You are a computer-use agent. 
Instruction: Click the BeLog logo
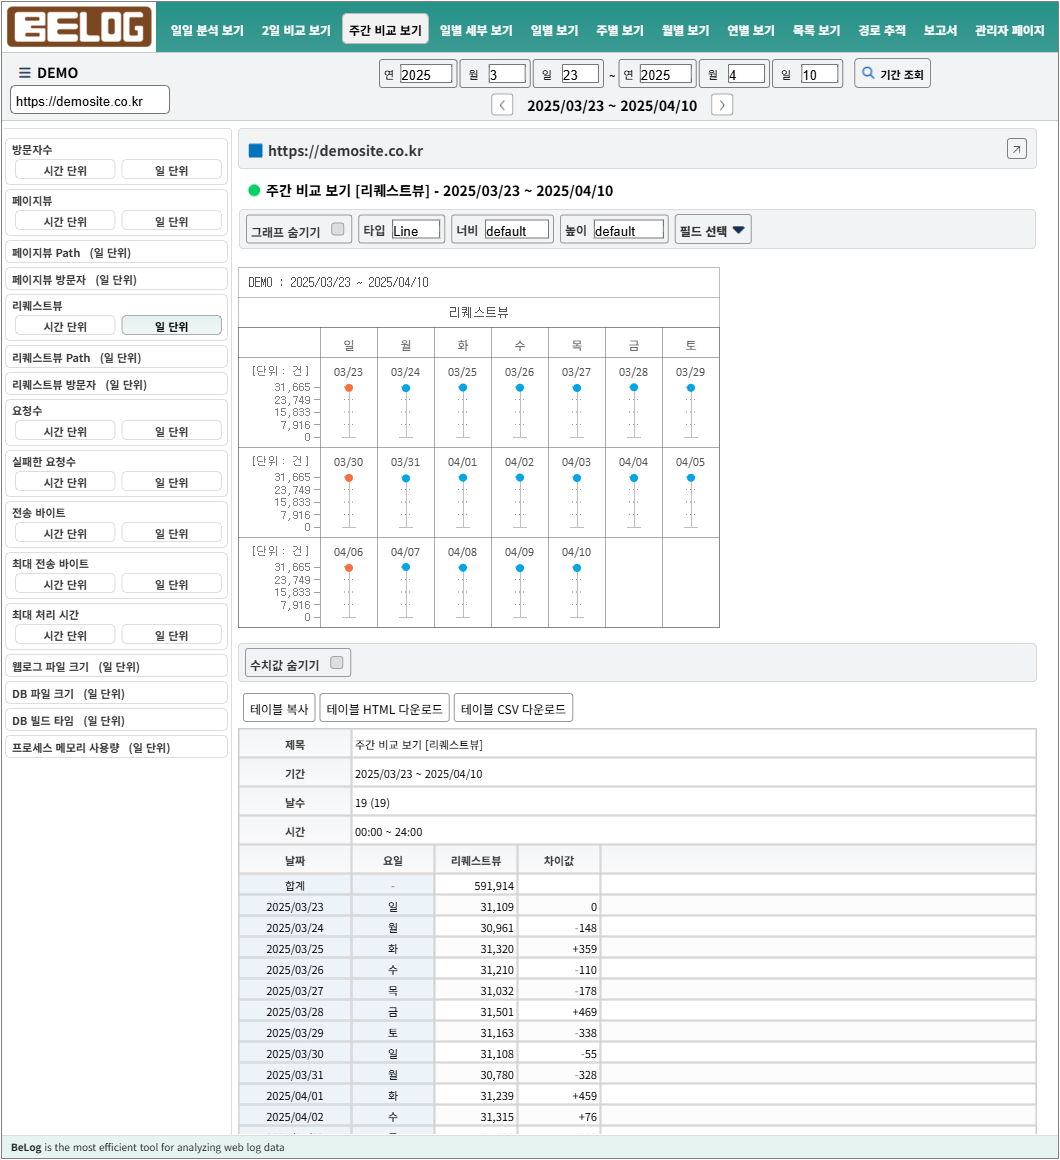point(79,27)
